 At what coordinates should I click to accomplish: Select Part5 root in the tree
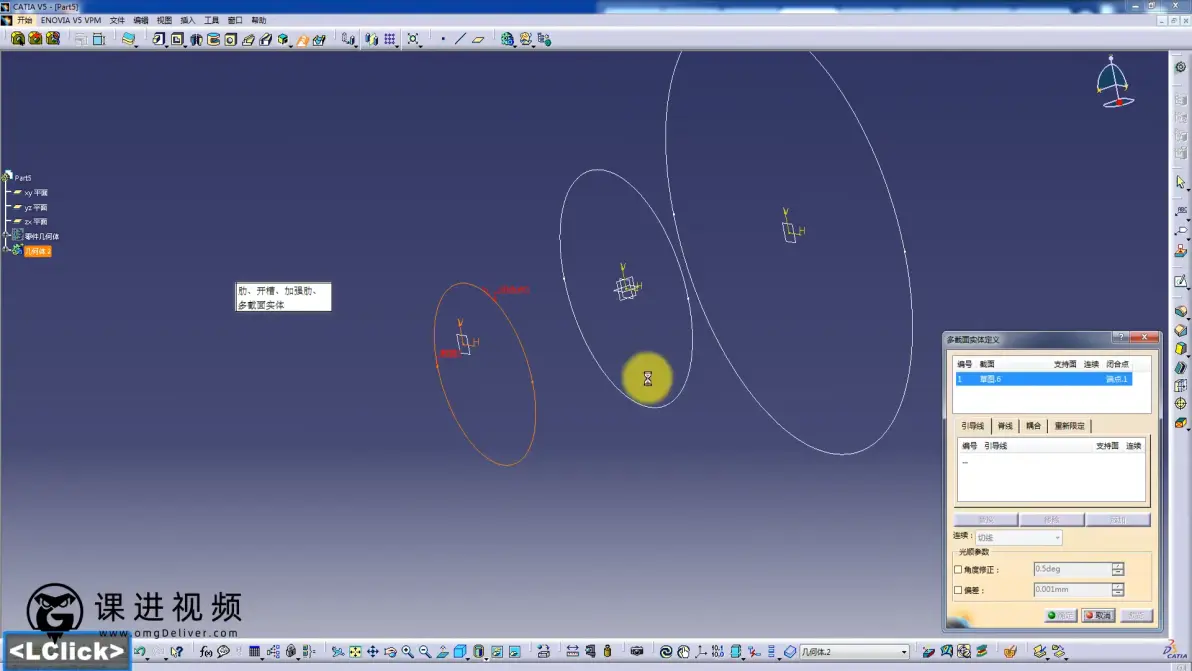(x=23, y=178)
